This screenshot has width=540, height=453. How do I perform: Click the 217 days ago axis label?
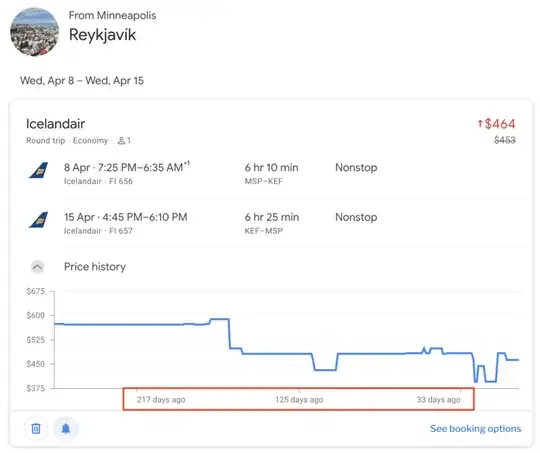[x=161, y=400]
